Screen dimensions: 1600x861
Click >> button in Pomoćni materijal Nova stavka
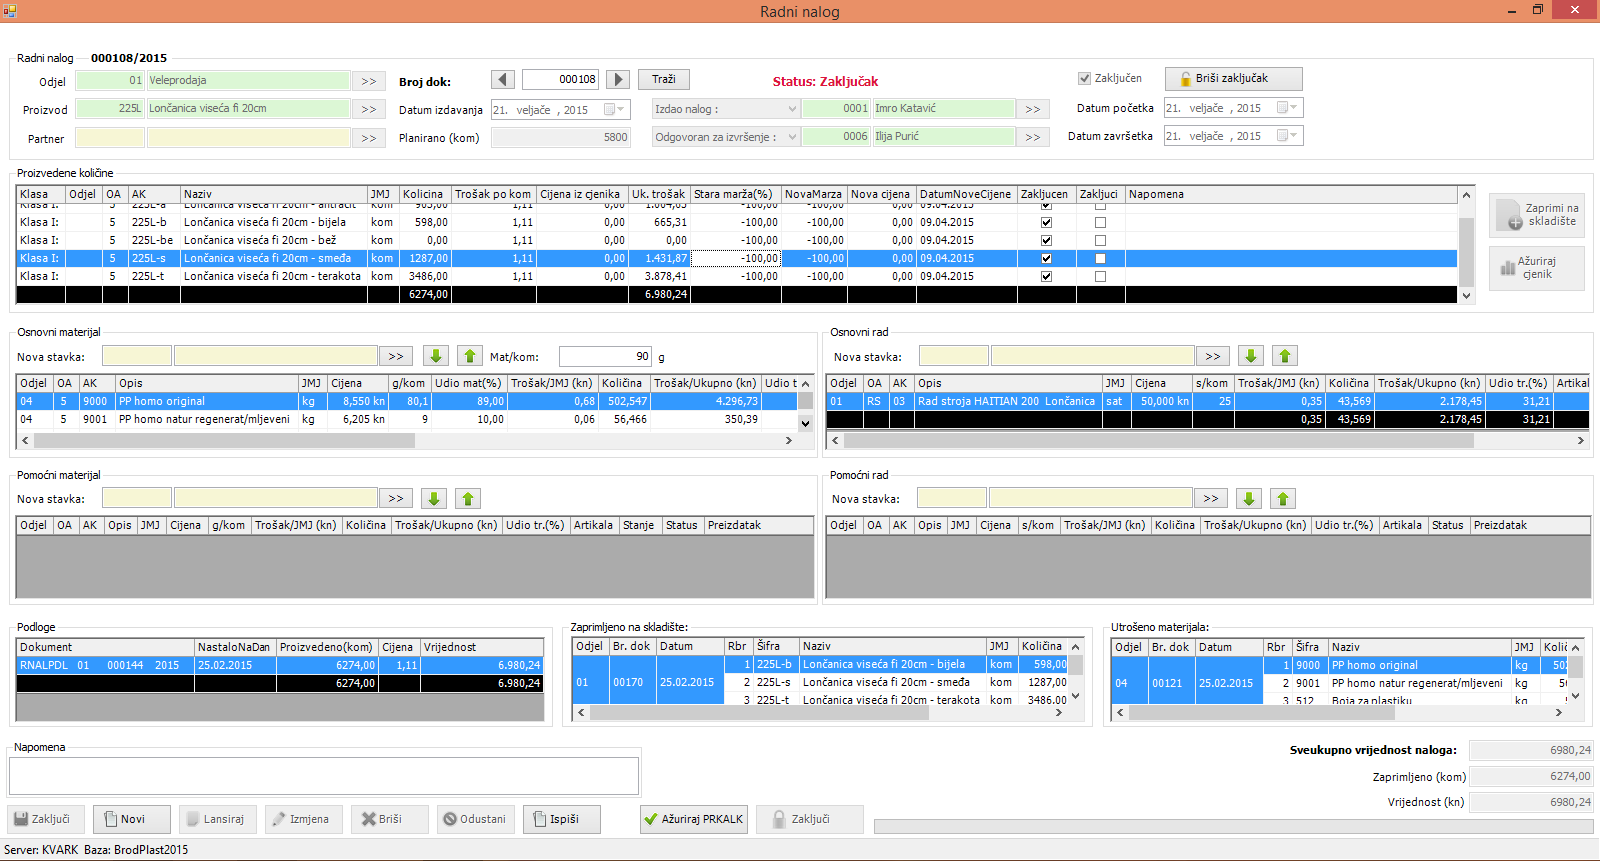pyautogui.click(x=396, y=498)
